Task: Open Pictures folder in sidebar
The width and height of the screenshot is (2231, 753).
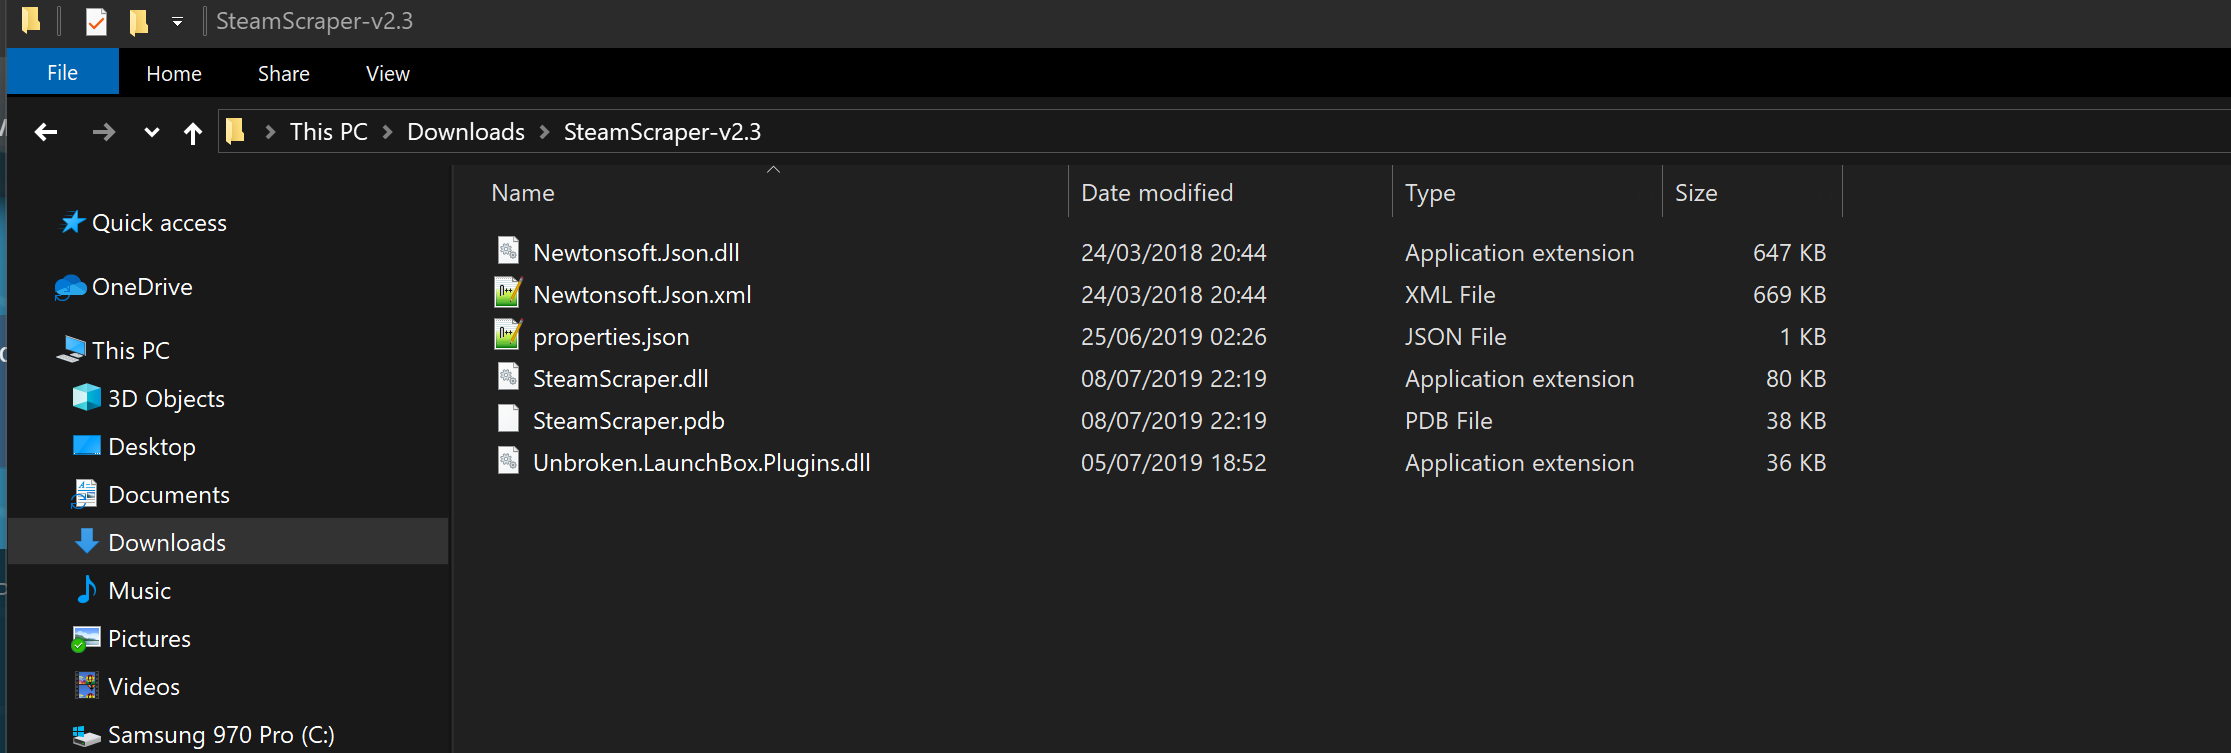Action: tap(149, 638)
